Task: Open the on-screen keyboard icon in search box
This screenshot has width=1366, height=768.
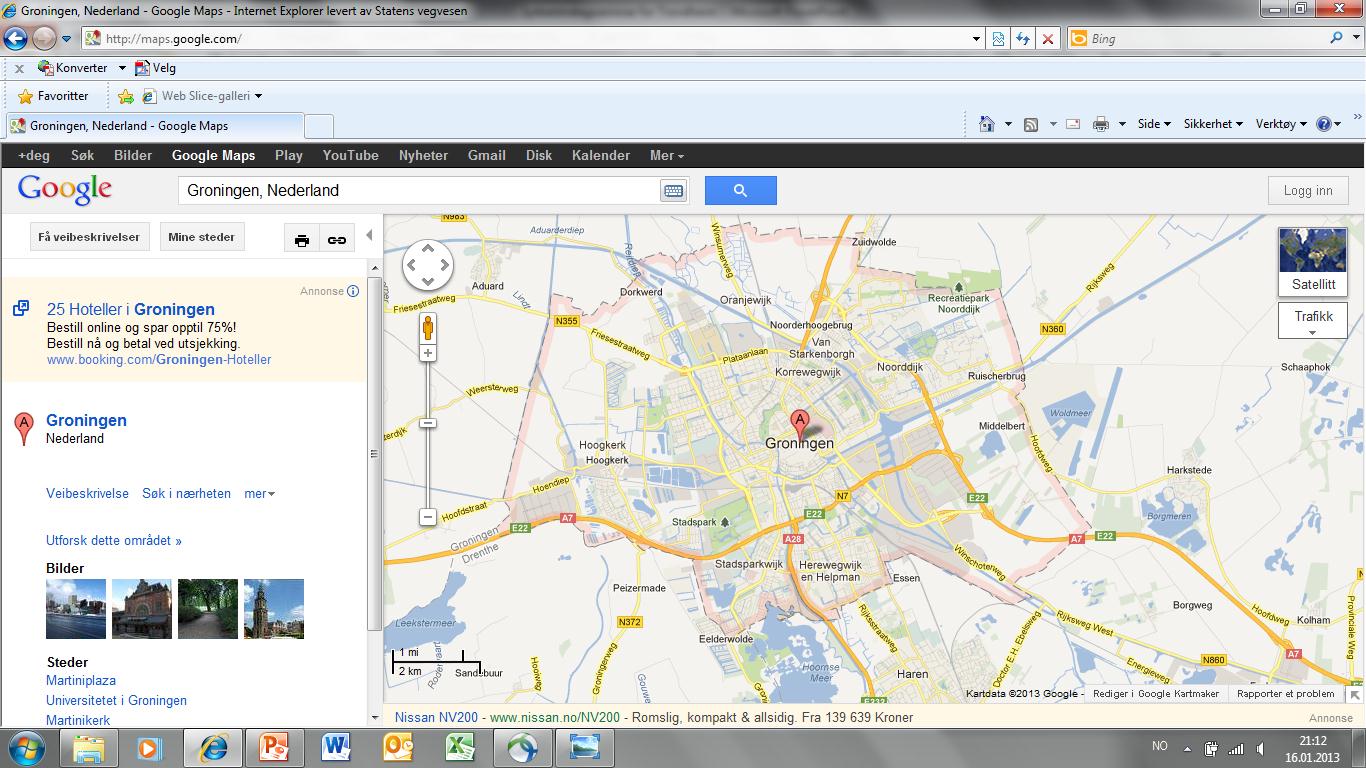Action: (673, 191)
